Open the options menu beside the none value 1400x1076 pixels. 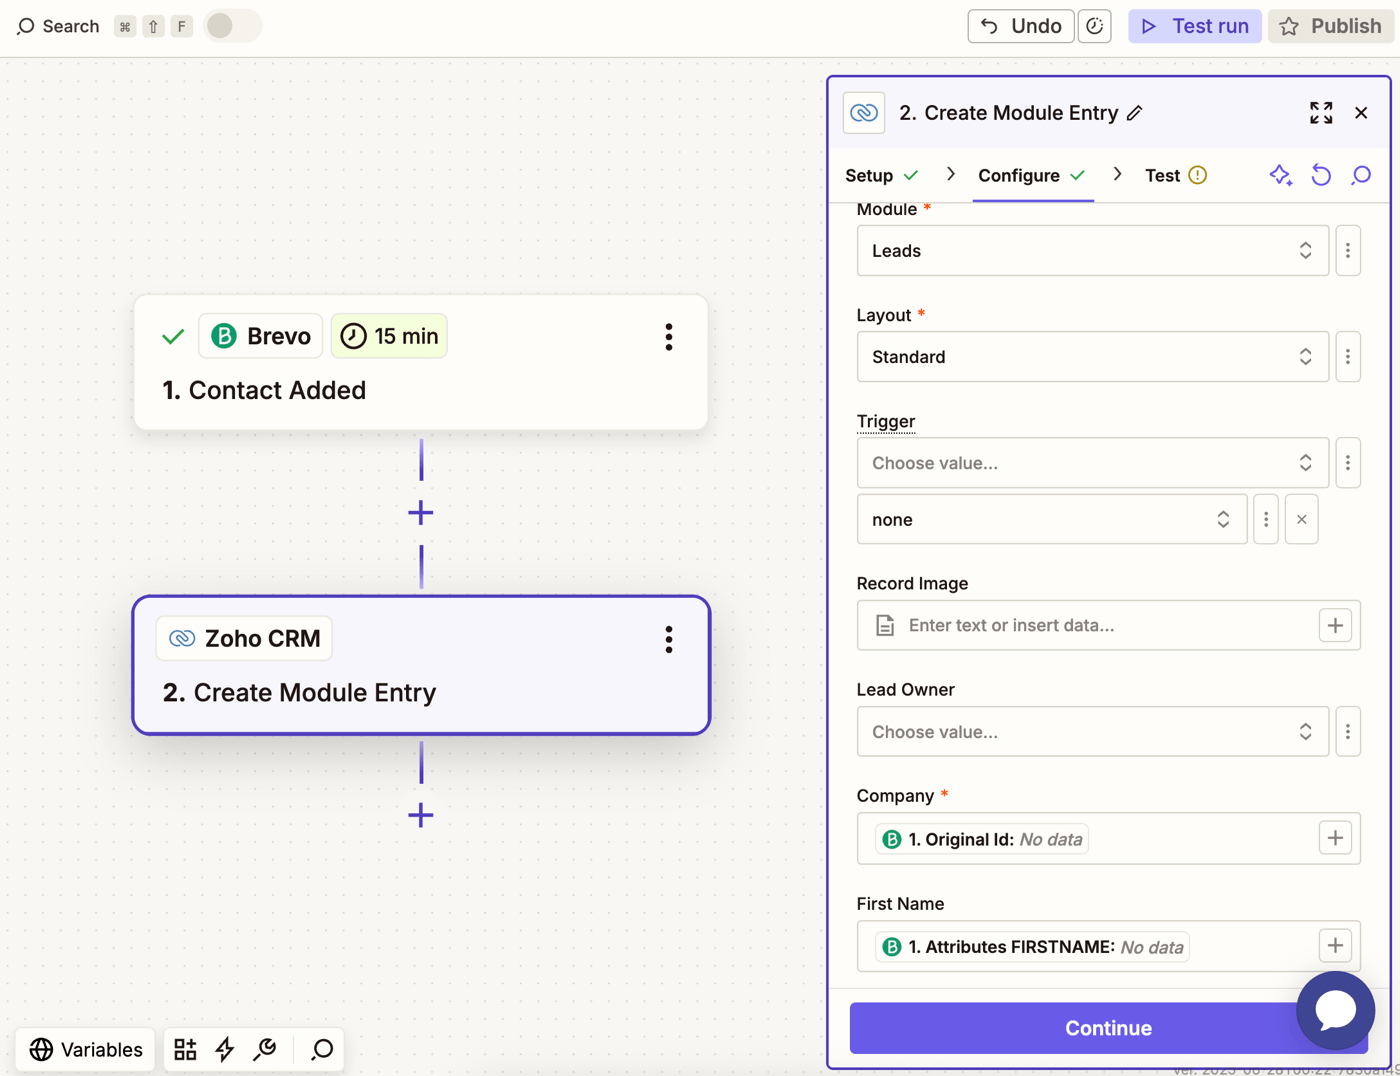(1266, 519)
